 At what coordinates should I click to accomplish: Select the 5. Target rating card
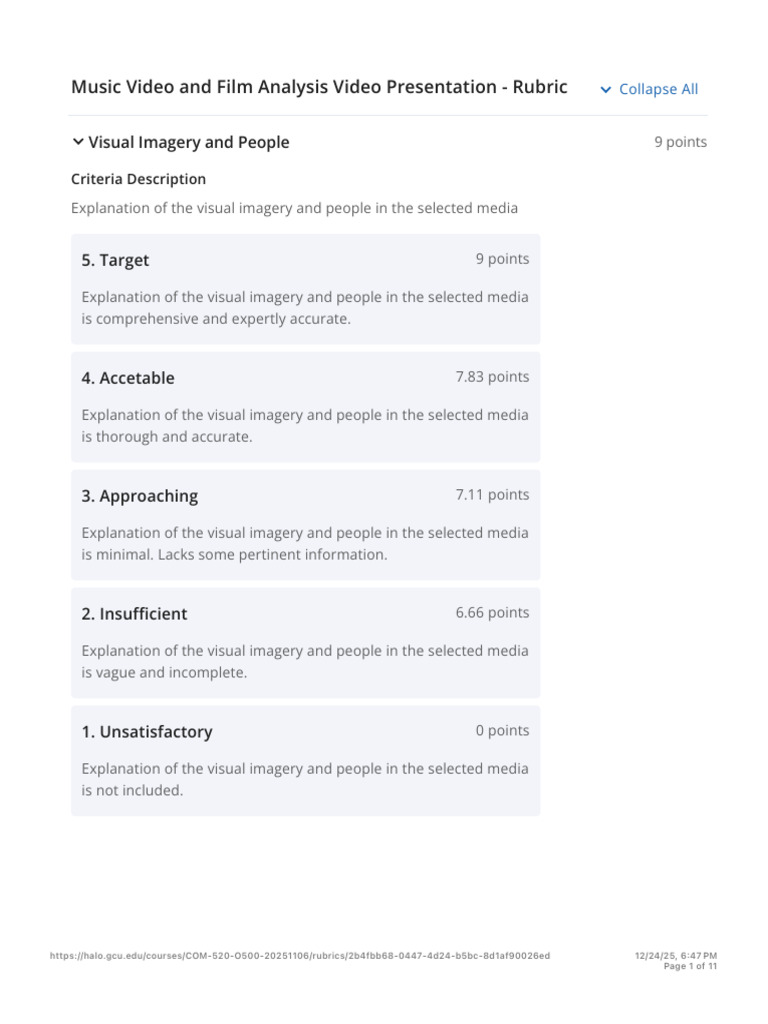pyautogui.click(x=306, y=289)
